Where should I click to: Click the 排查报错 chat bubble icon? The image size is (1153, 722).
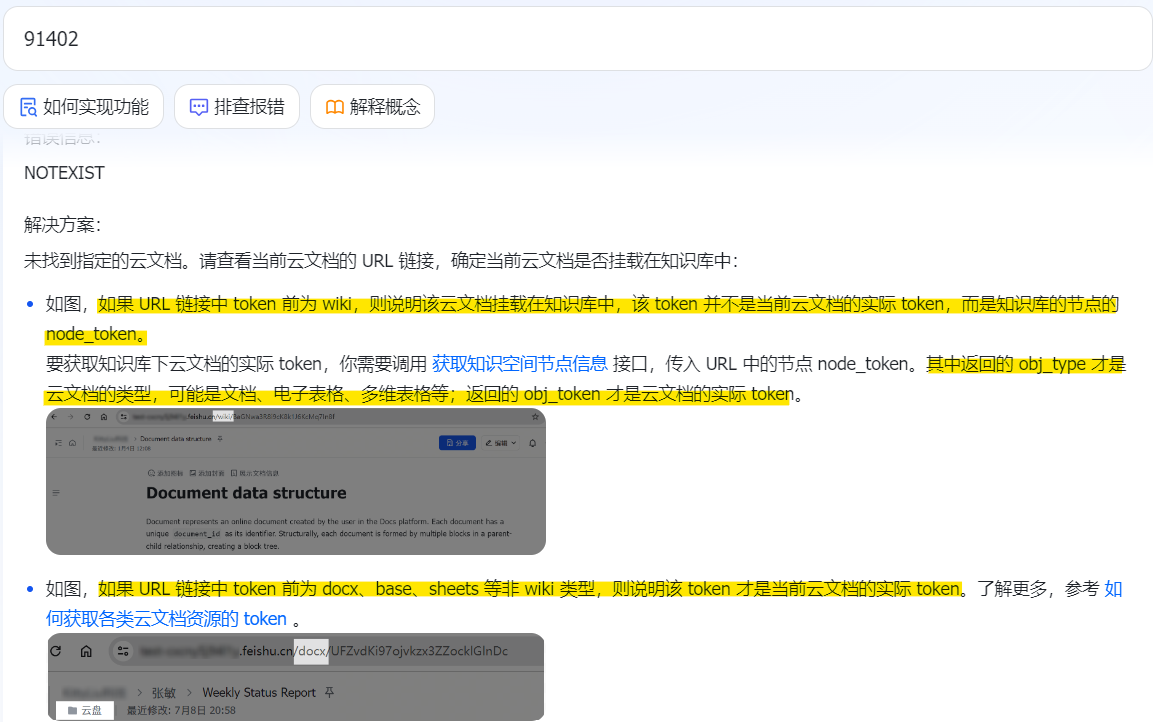pos(199,107)
